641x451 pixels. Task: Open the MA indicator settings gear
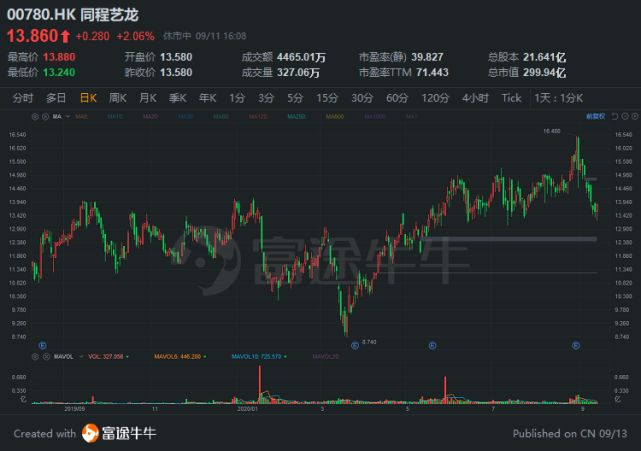coord(35,117)
